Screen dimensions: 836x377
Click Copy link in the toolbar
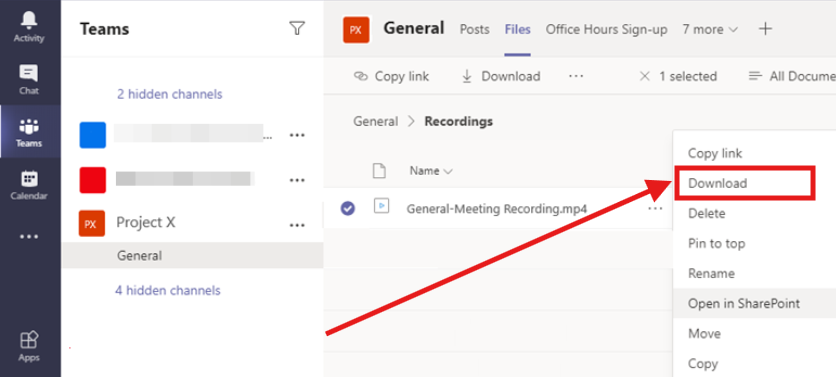tap(391, 76)
